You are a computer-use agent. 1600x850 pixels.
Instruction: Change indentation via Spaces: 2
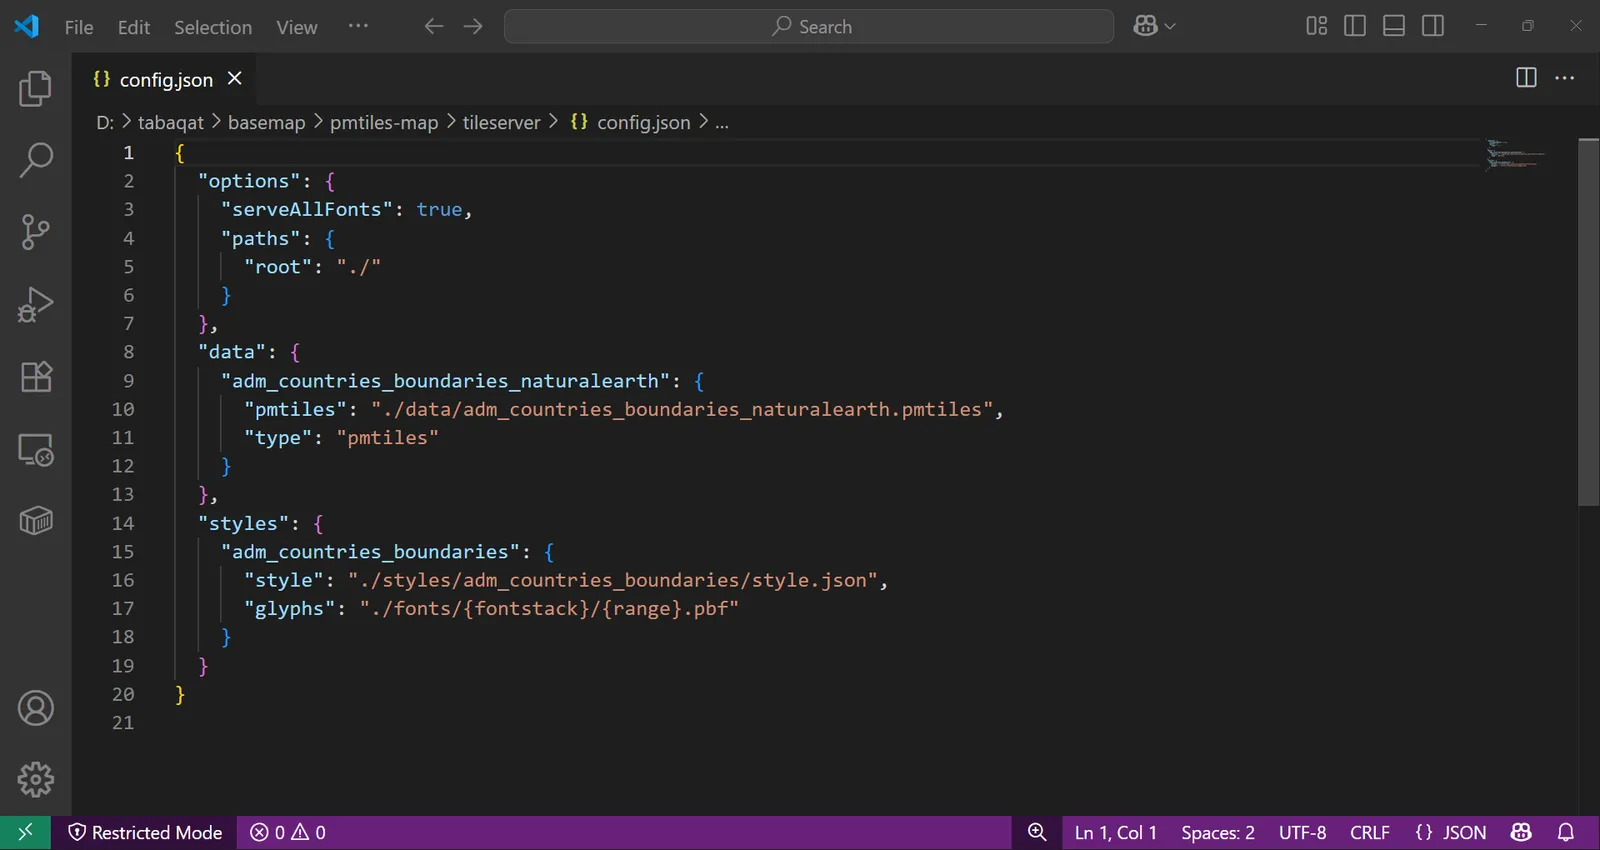(1218, 832)
